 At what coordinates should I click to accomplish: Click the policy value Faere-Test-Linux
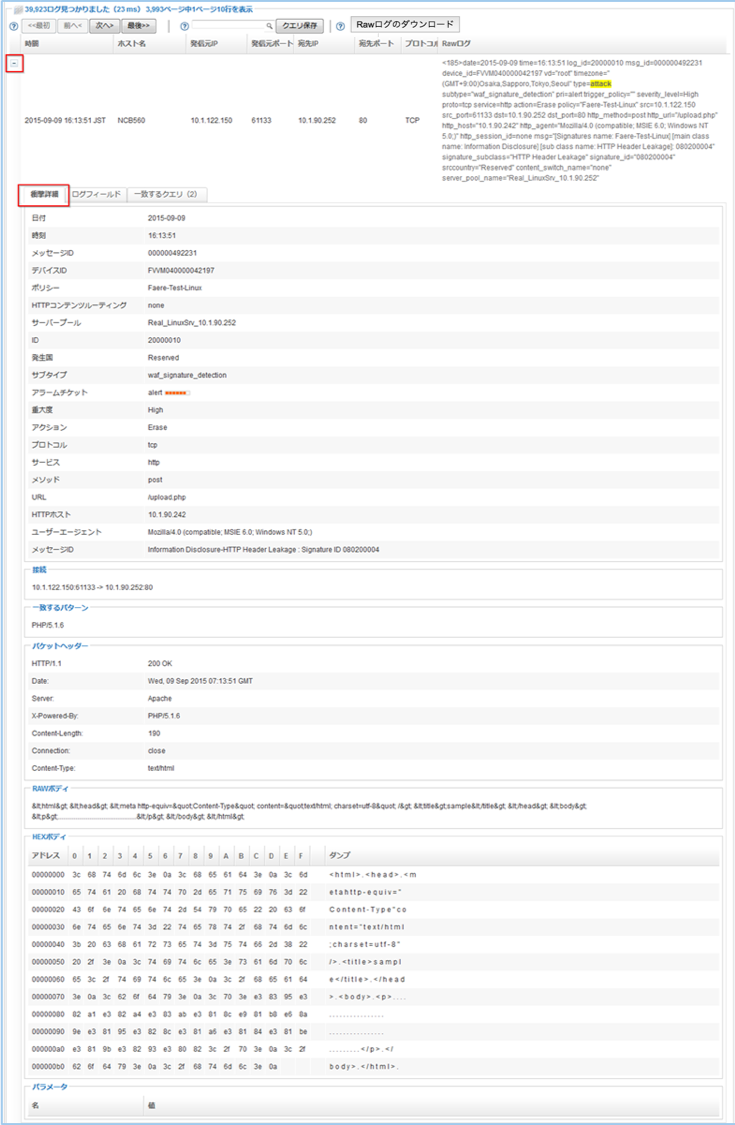point(175,288)
